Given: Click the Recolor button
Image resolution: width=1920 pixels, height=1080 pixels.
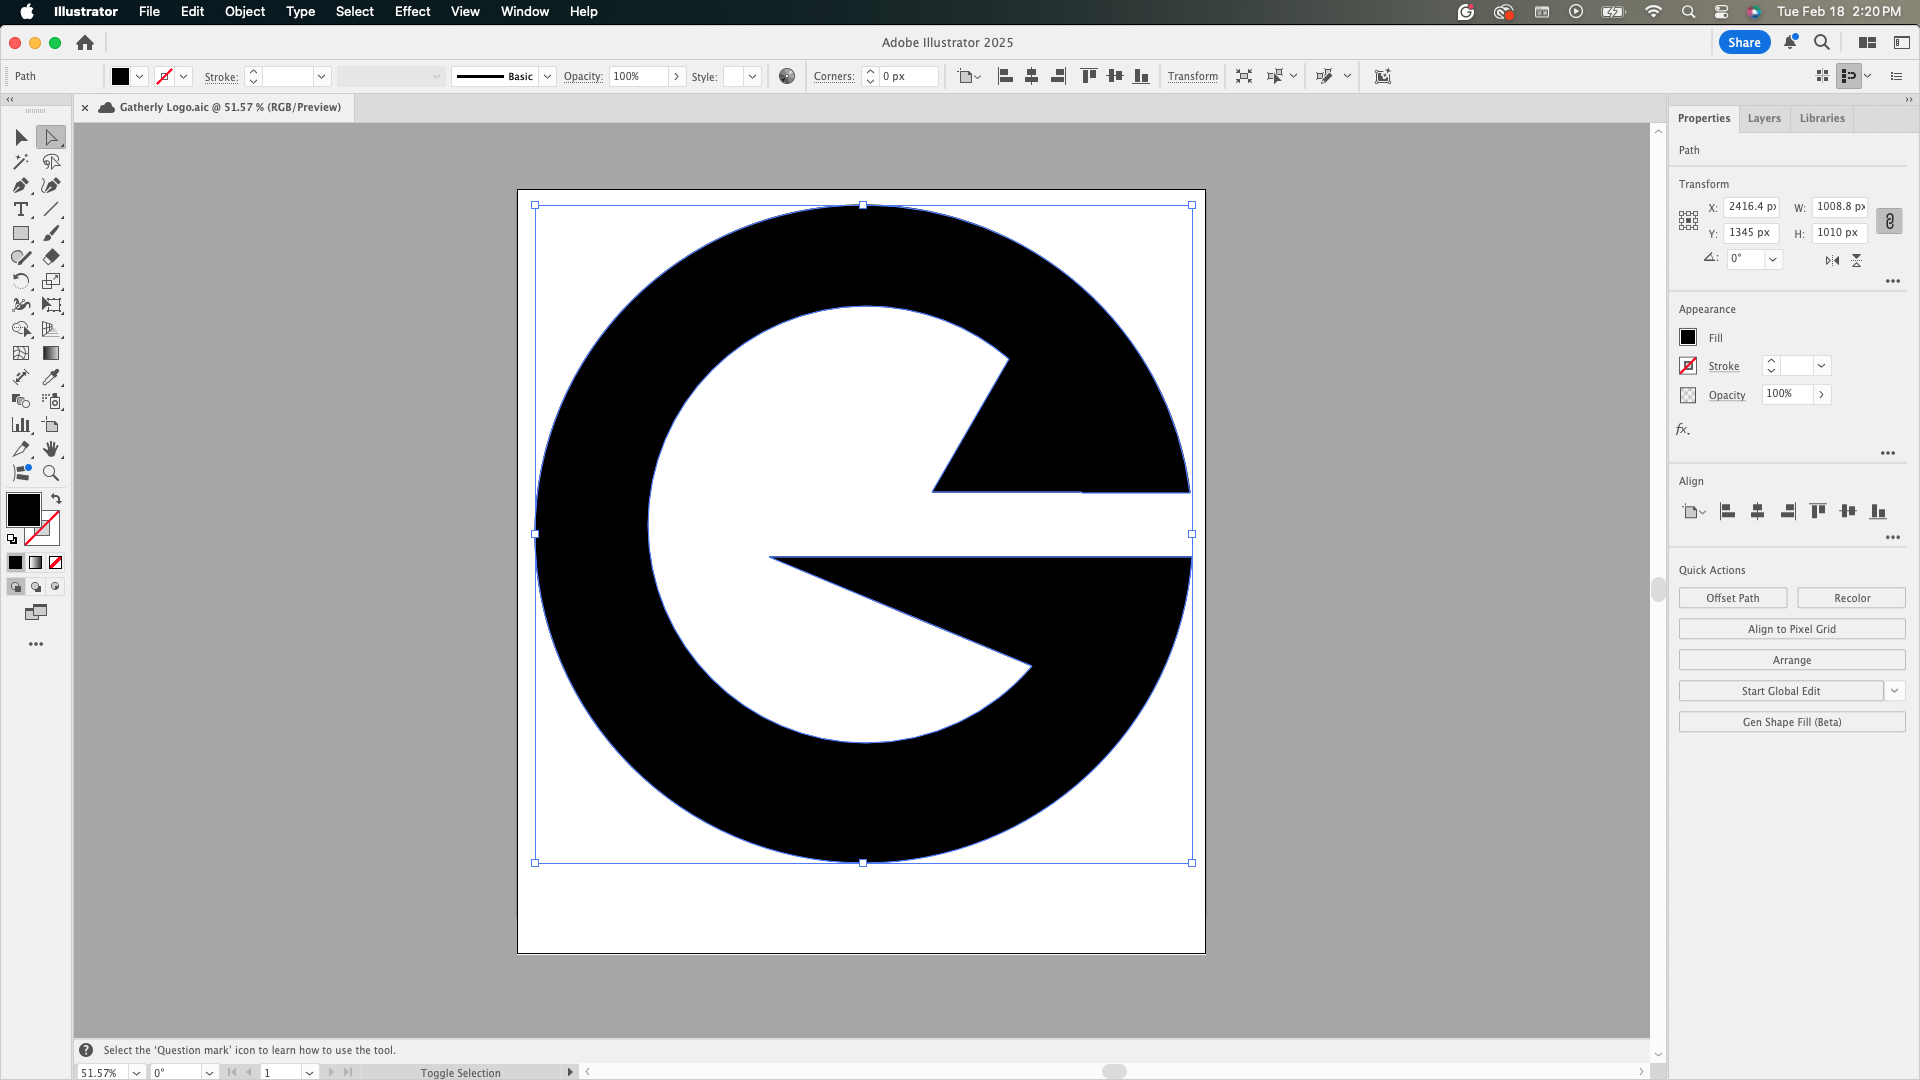Looking at the screenshot, I should pos(1851,598).
